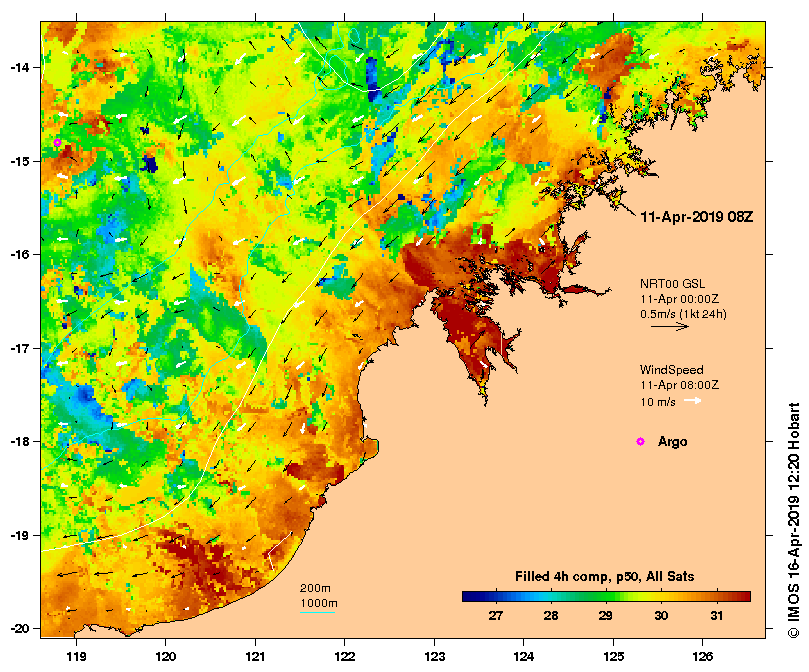This screenshot has height=672, width=809.
Task: Click the latitude label -15
Action: point(20,161)
